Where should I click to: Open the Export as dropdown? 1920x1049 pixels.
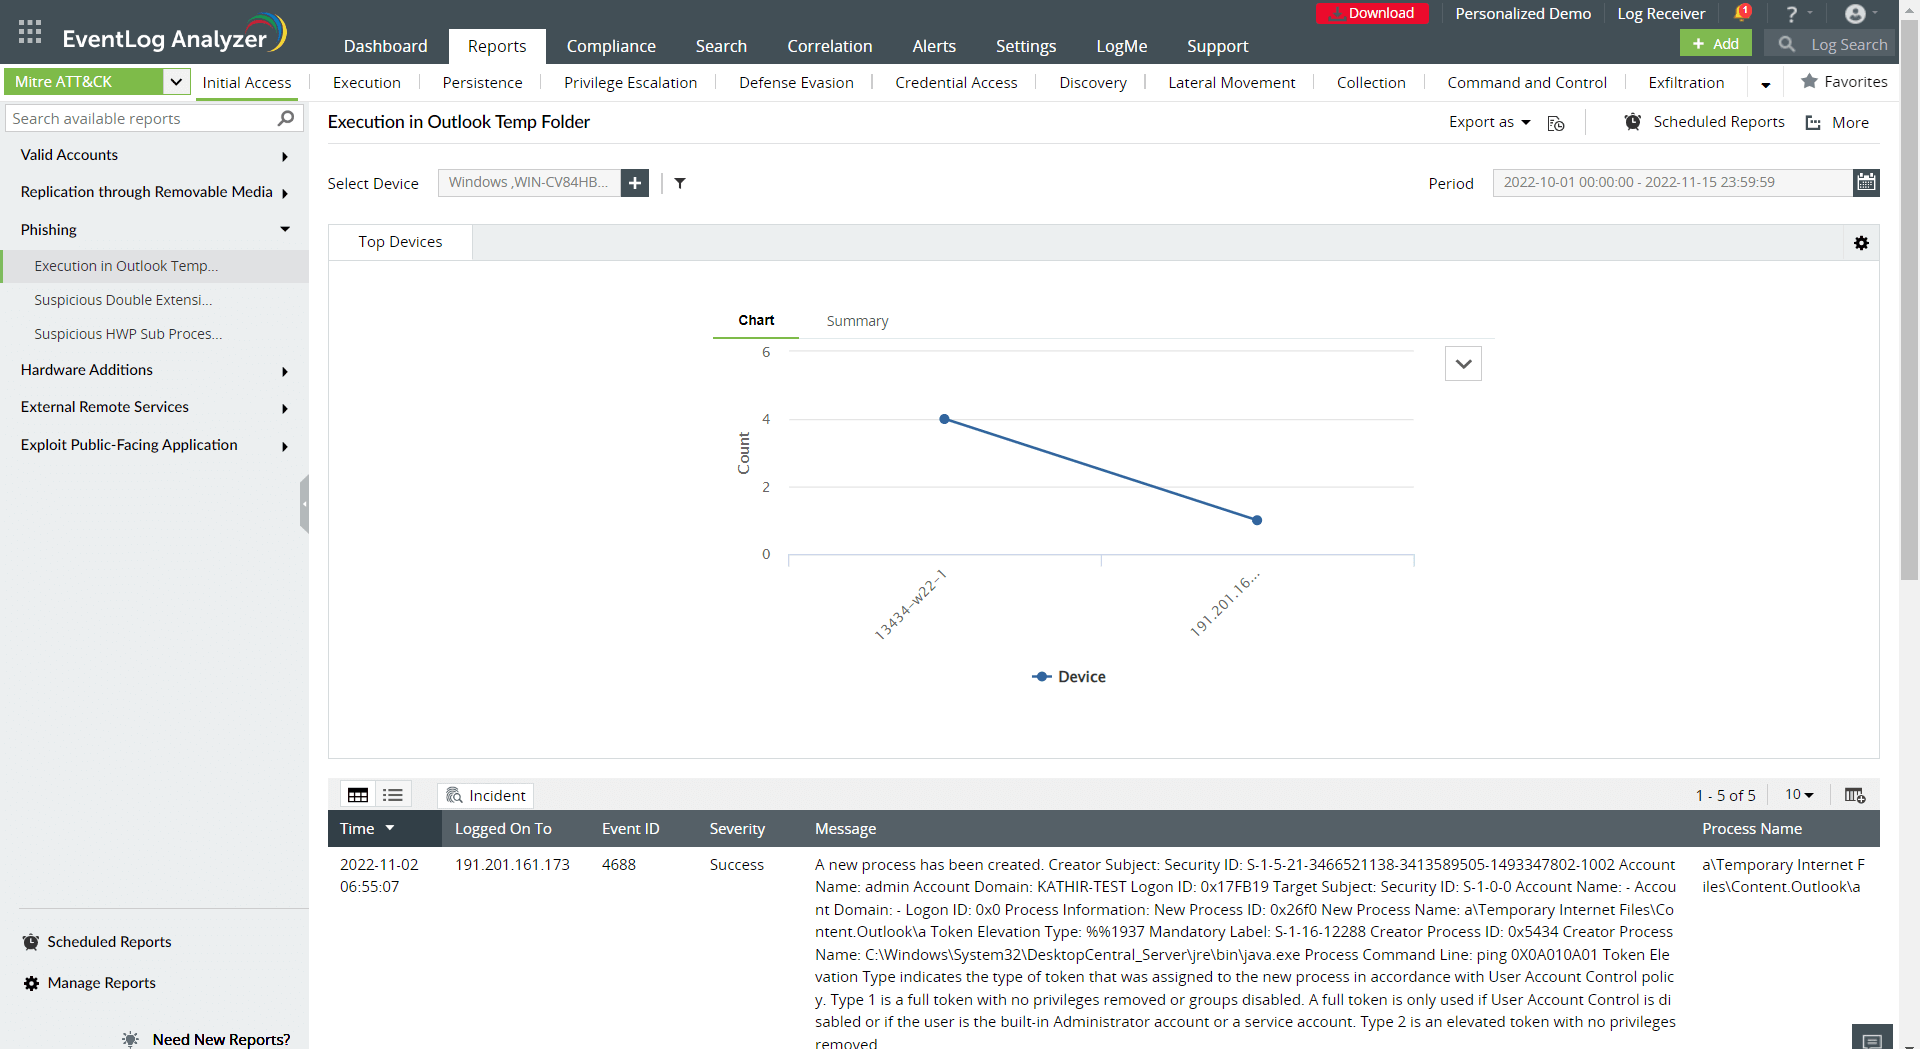pos(1490,122)
